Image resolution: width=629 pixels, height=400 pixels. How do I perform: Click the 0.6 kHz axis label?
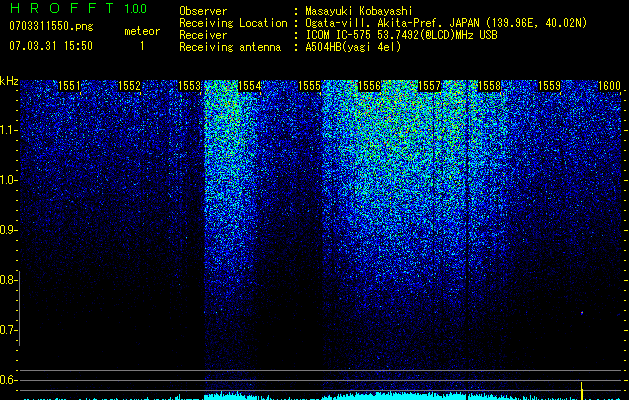click(8, 380)
